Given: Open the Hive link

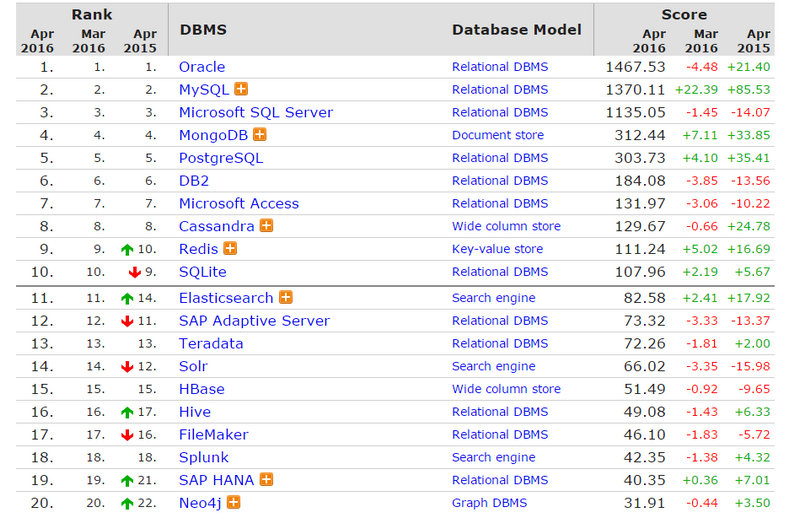Looking at the screenshot, I should pos(195,412).
